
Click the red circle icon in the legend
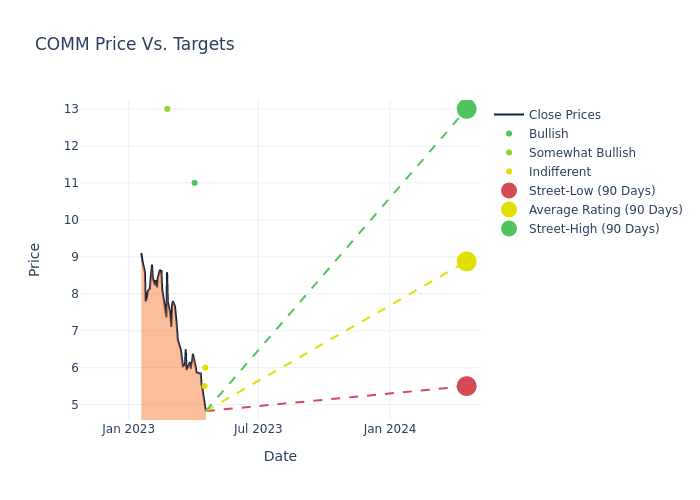coord(509,191)
